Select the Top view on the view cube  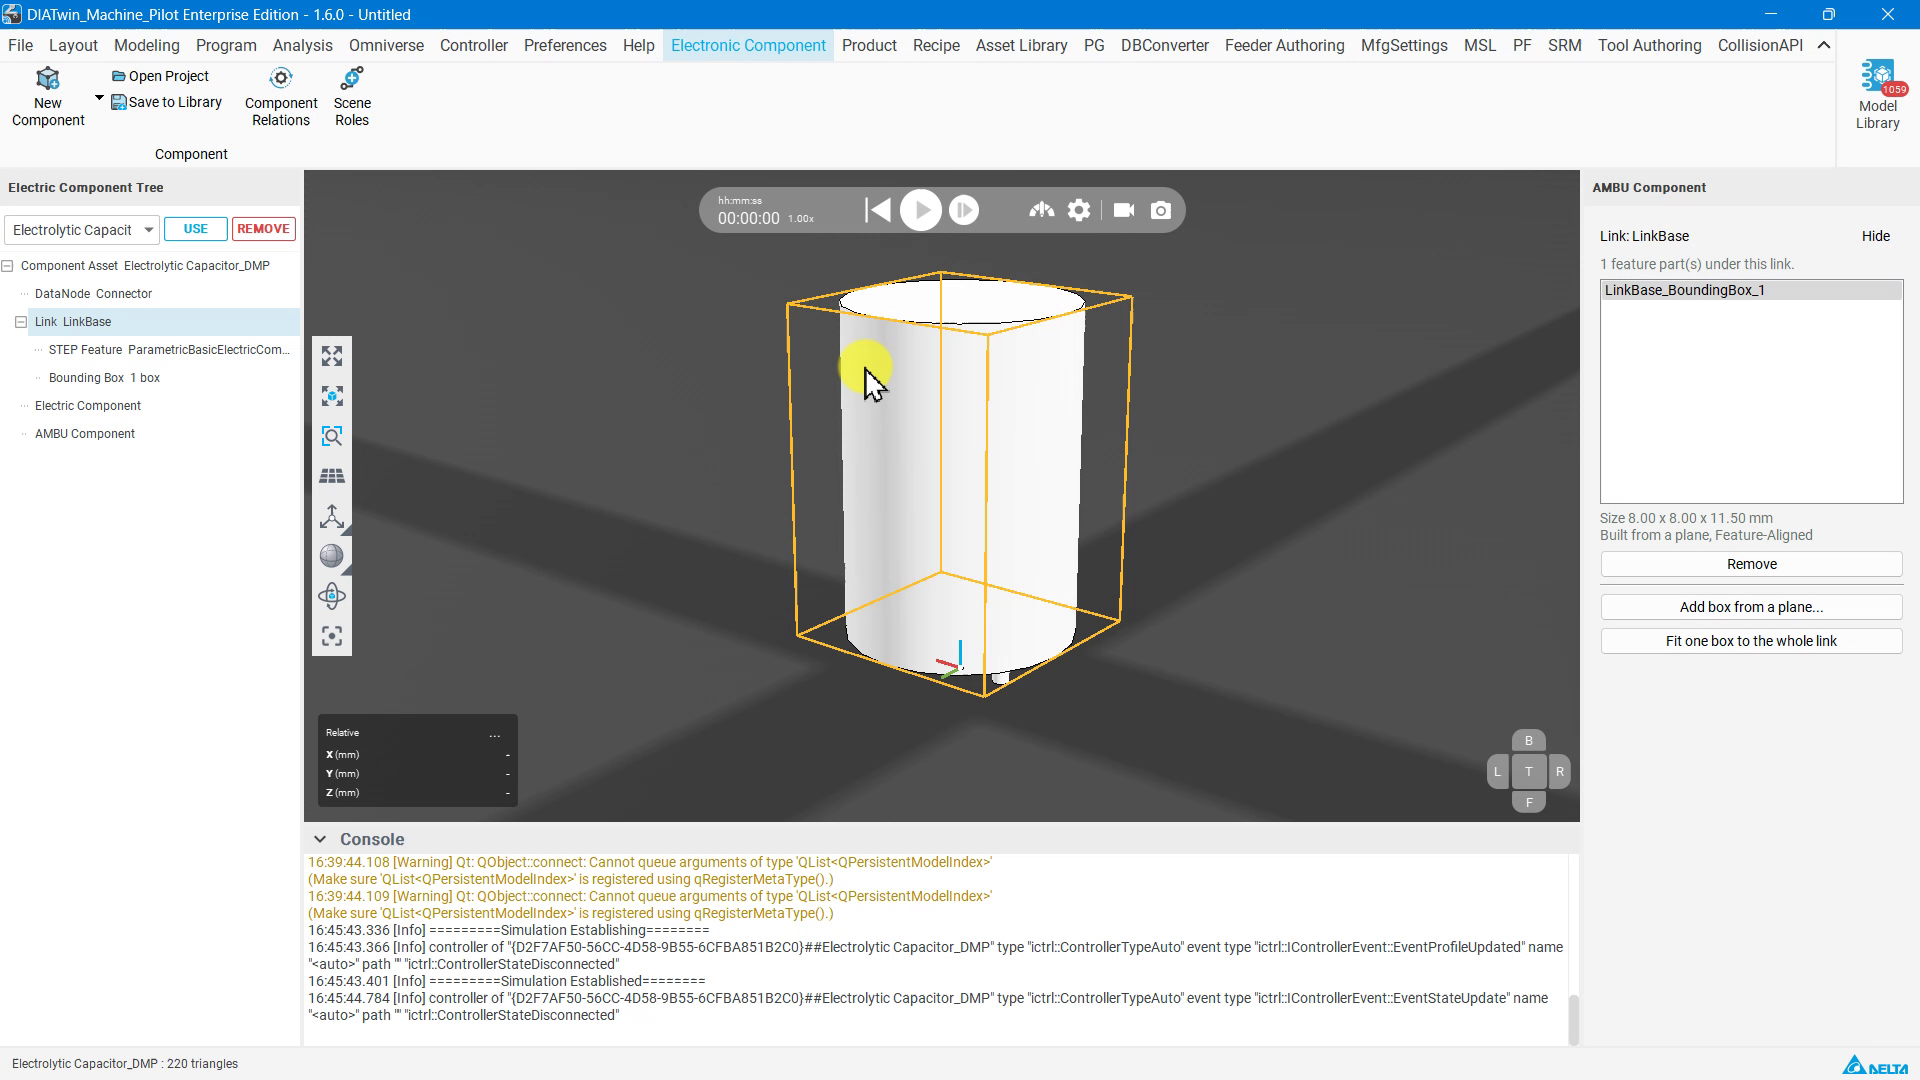coord(1528,771)
